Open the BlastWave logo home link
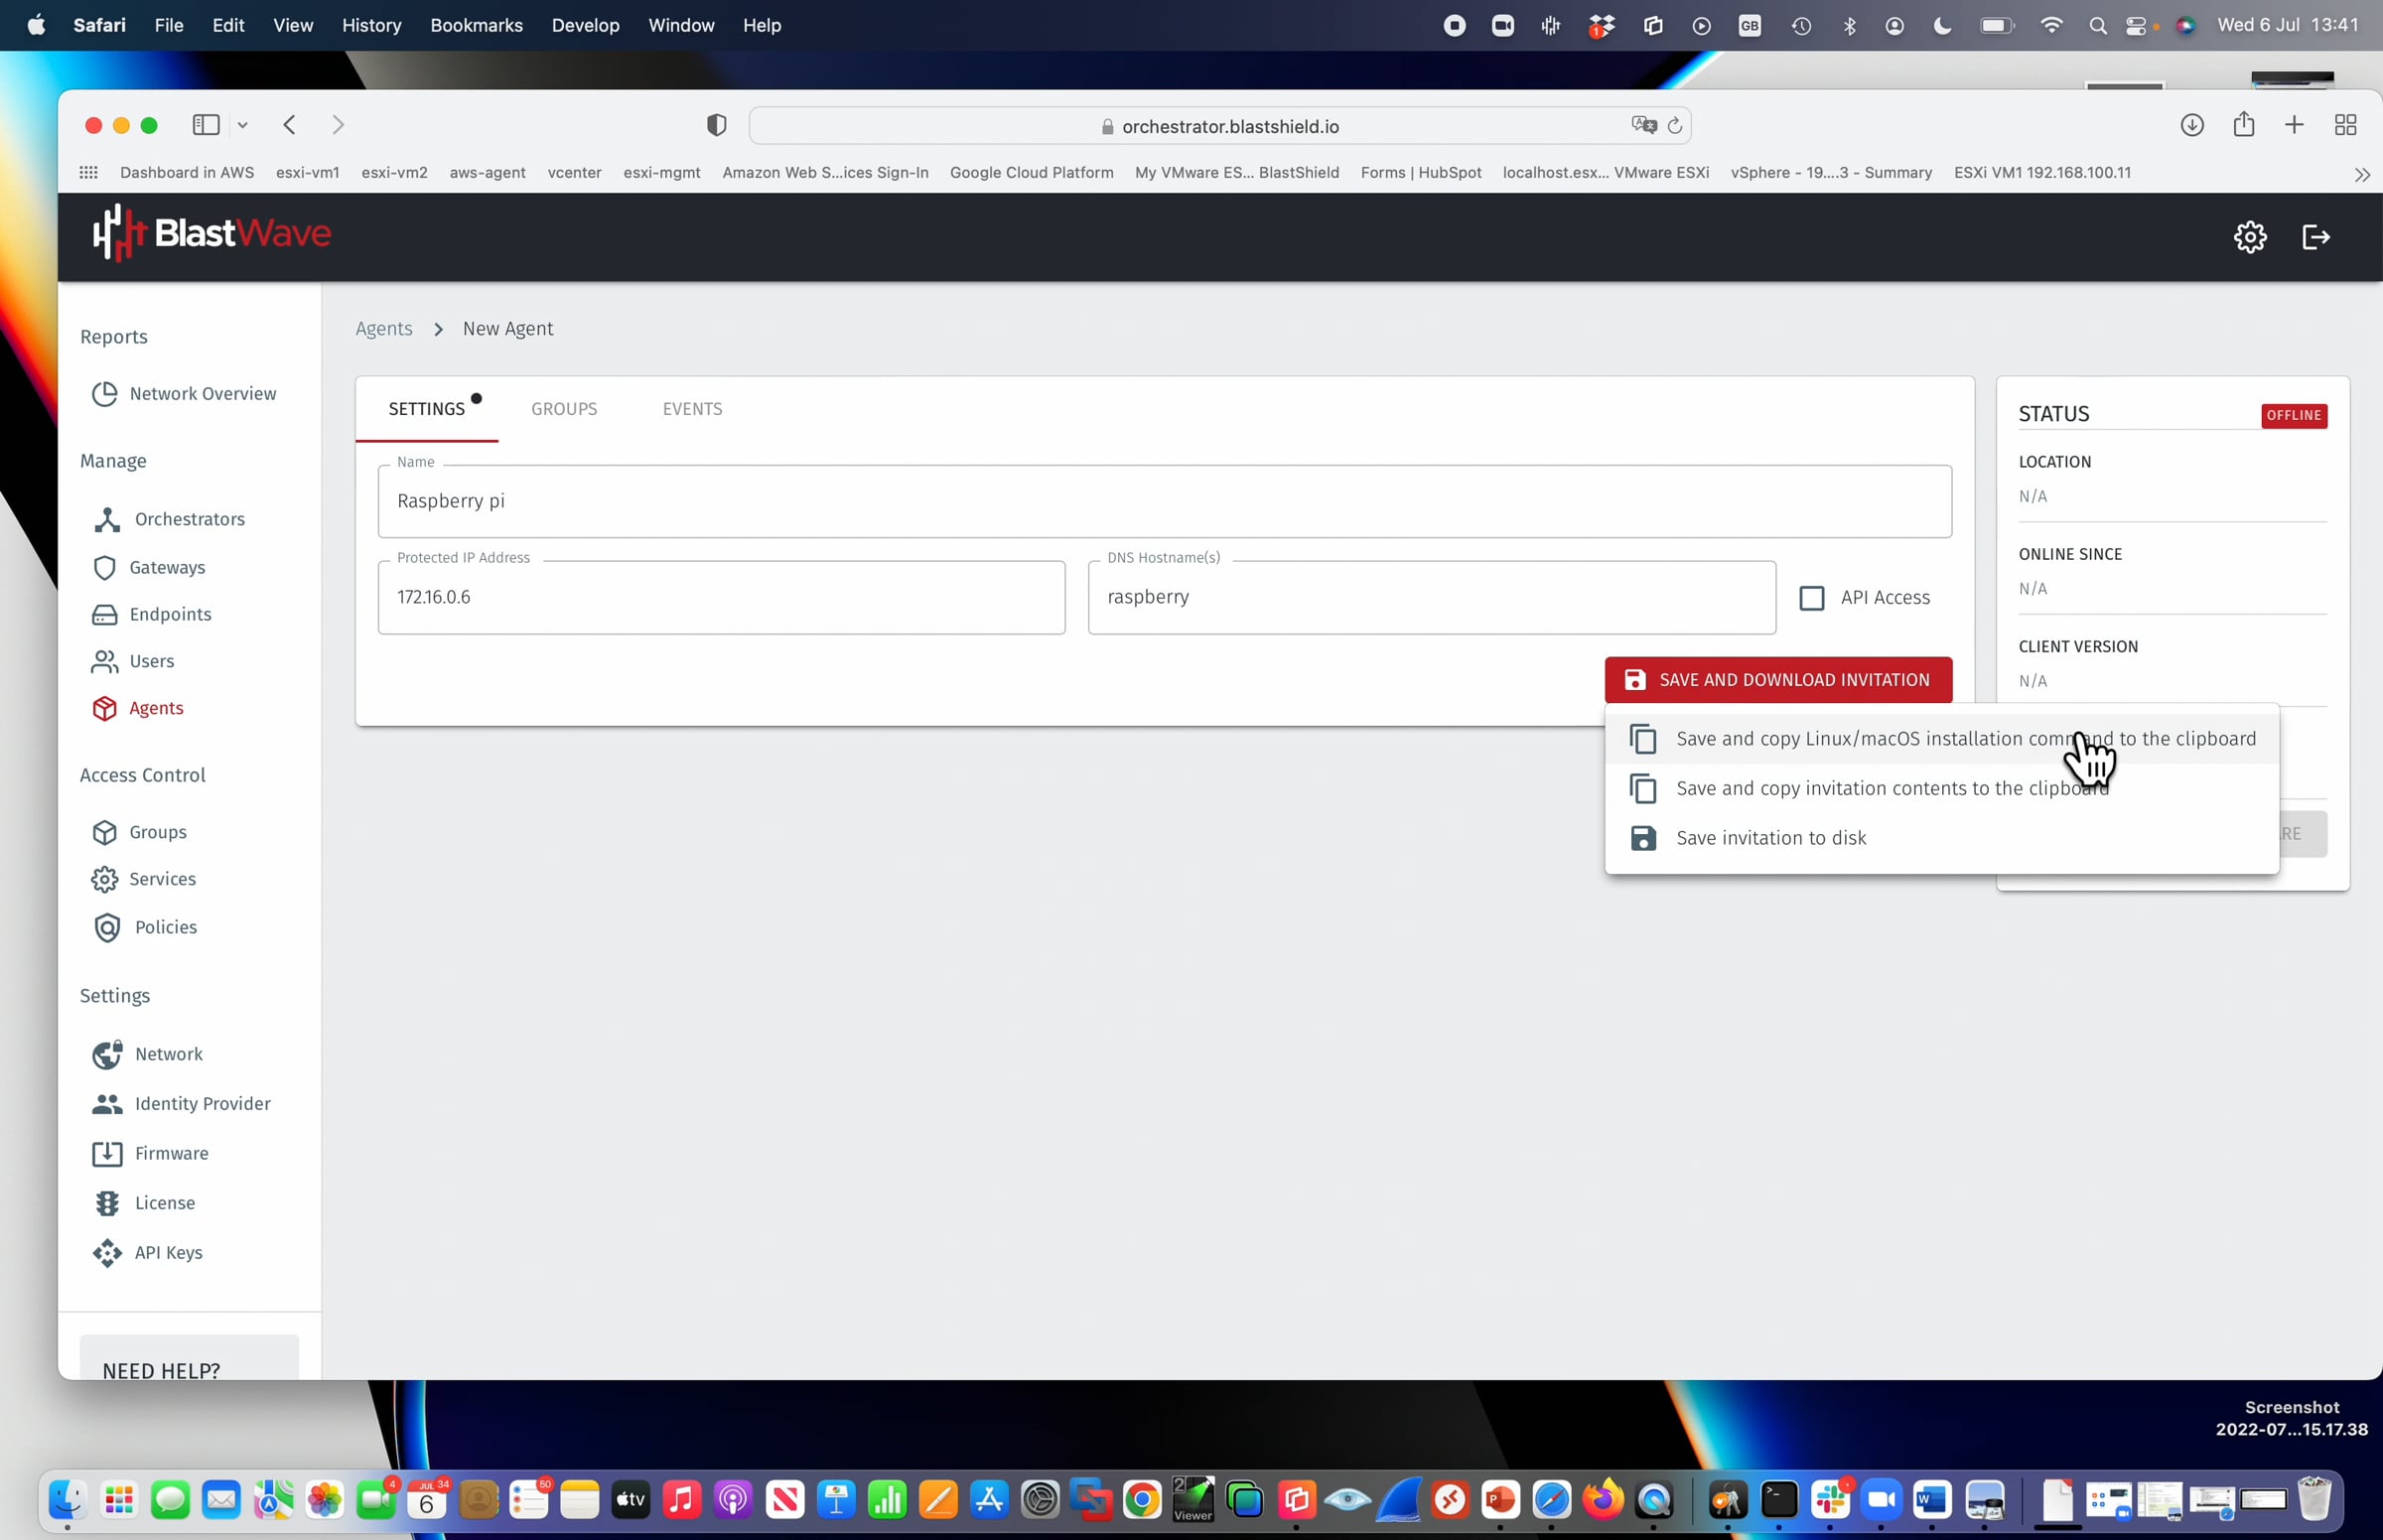 (212, 234)
